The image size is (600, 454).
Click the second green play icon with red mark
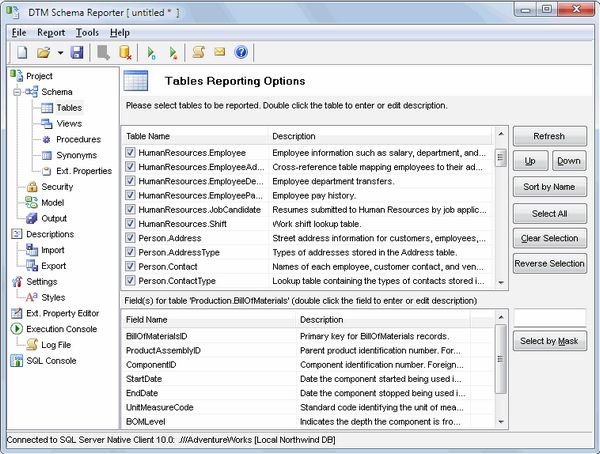click(173, 53)
